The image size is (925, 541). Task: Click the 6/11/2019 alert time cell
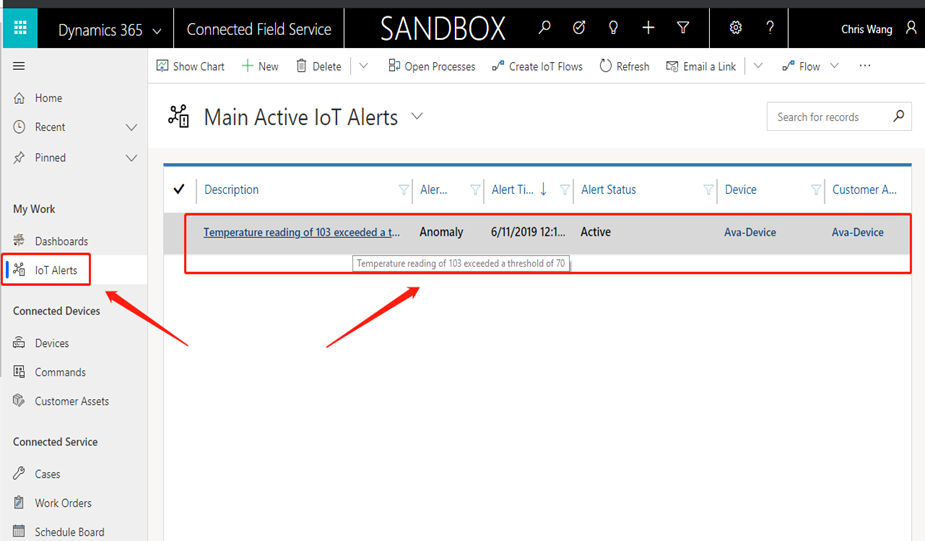[x=527, y=232]
